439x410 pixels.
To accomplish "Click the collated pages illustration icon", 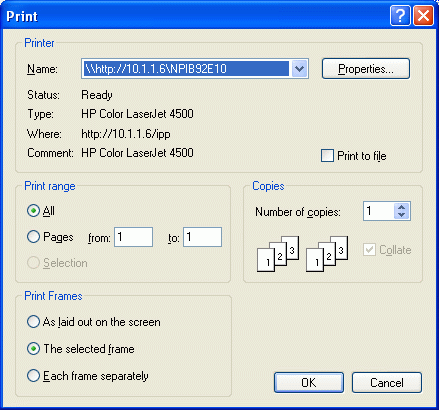I will [x=278, y=254].
